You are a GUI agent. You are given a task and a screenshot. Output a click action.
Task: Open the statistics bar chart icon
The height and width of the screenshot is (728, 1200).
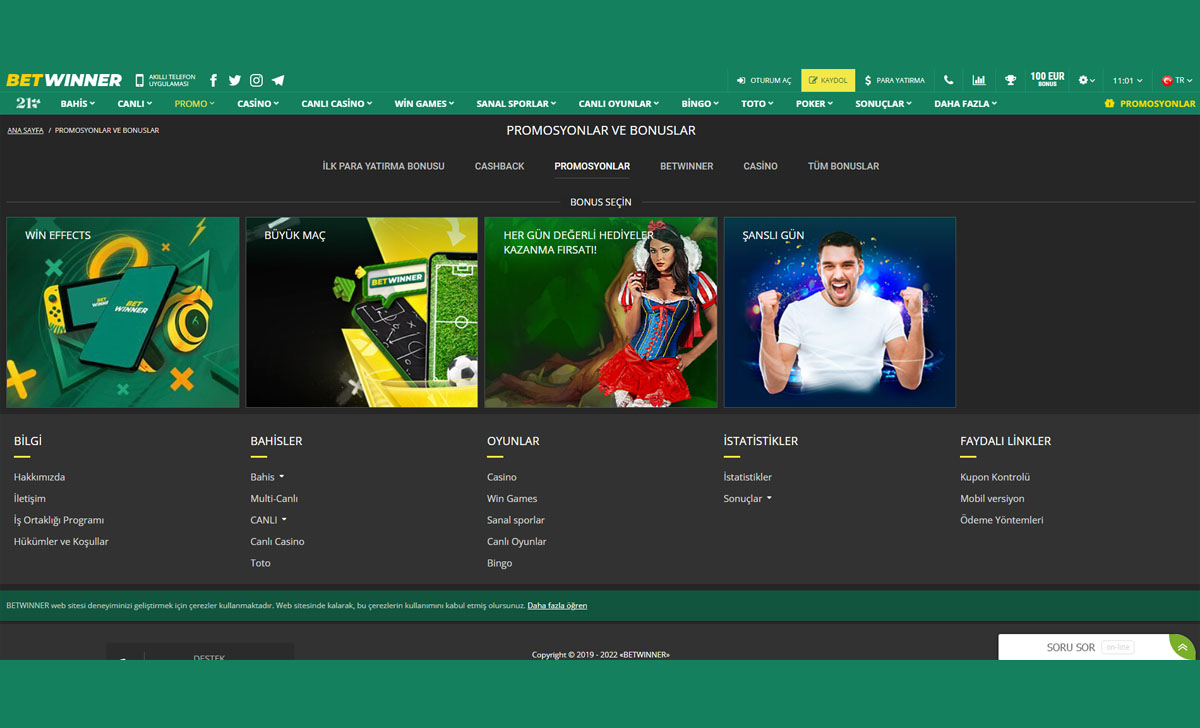(978, 80)
